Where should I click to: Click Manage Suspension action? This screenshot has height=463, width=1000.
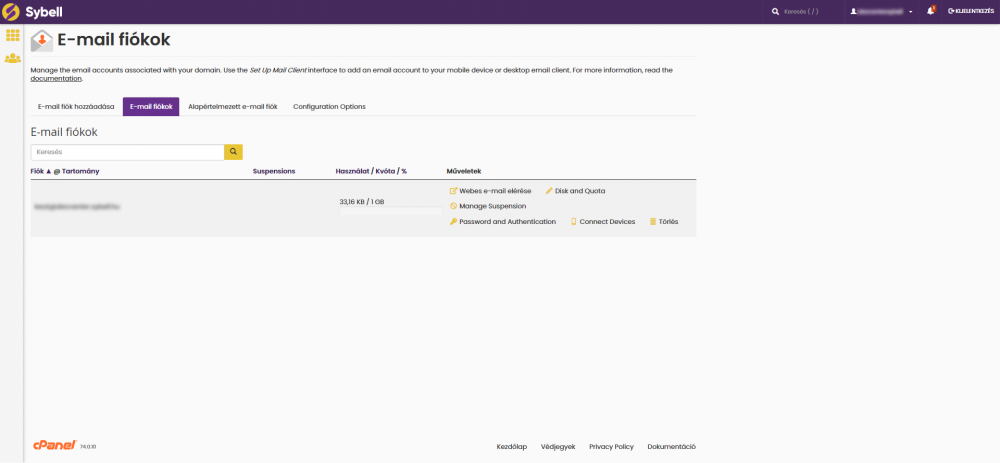click(x=488, y=206)
